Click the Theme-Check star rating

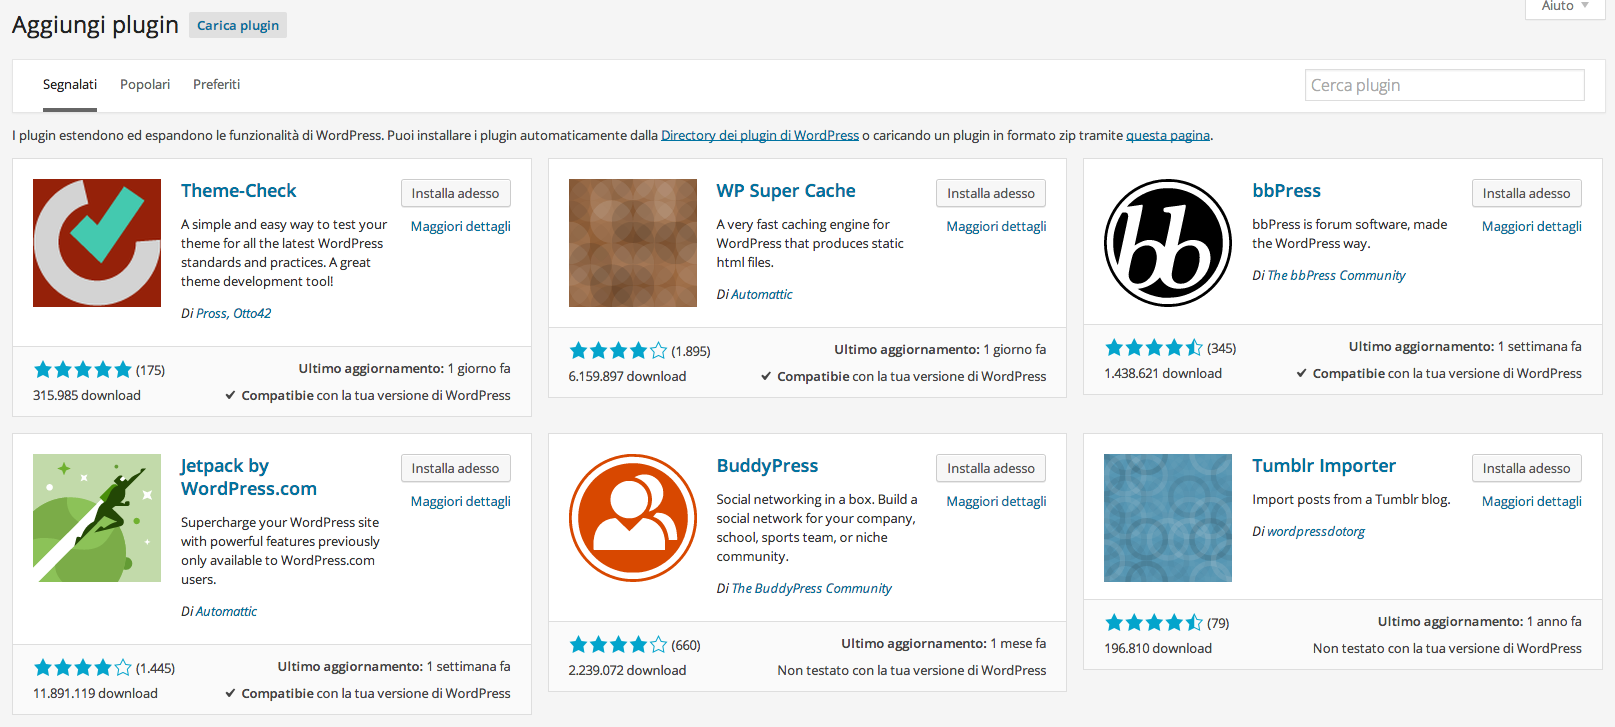[83, 370]
